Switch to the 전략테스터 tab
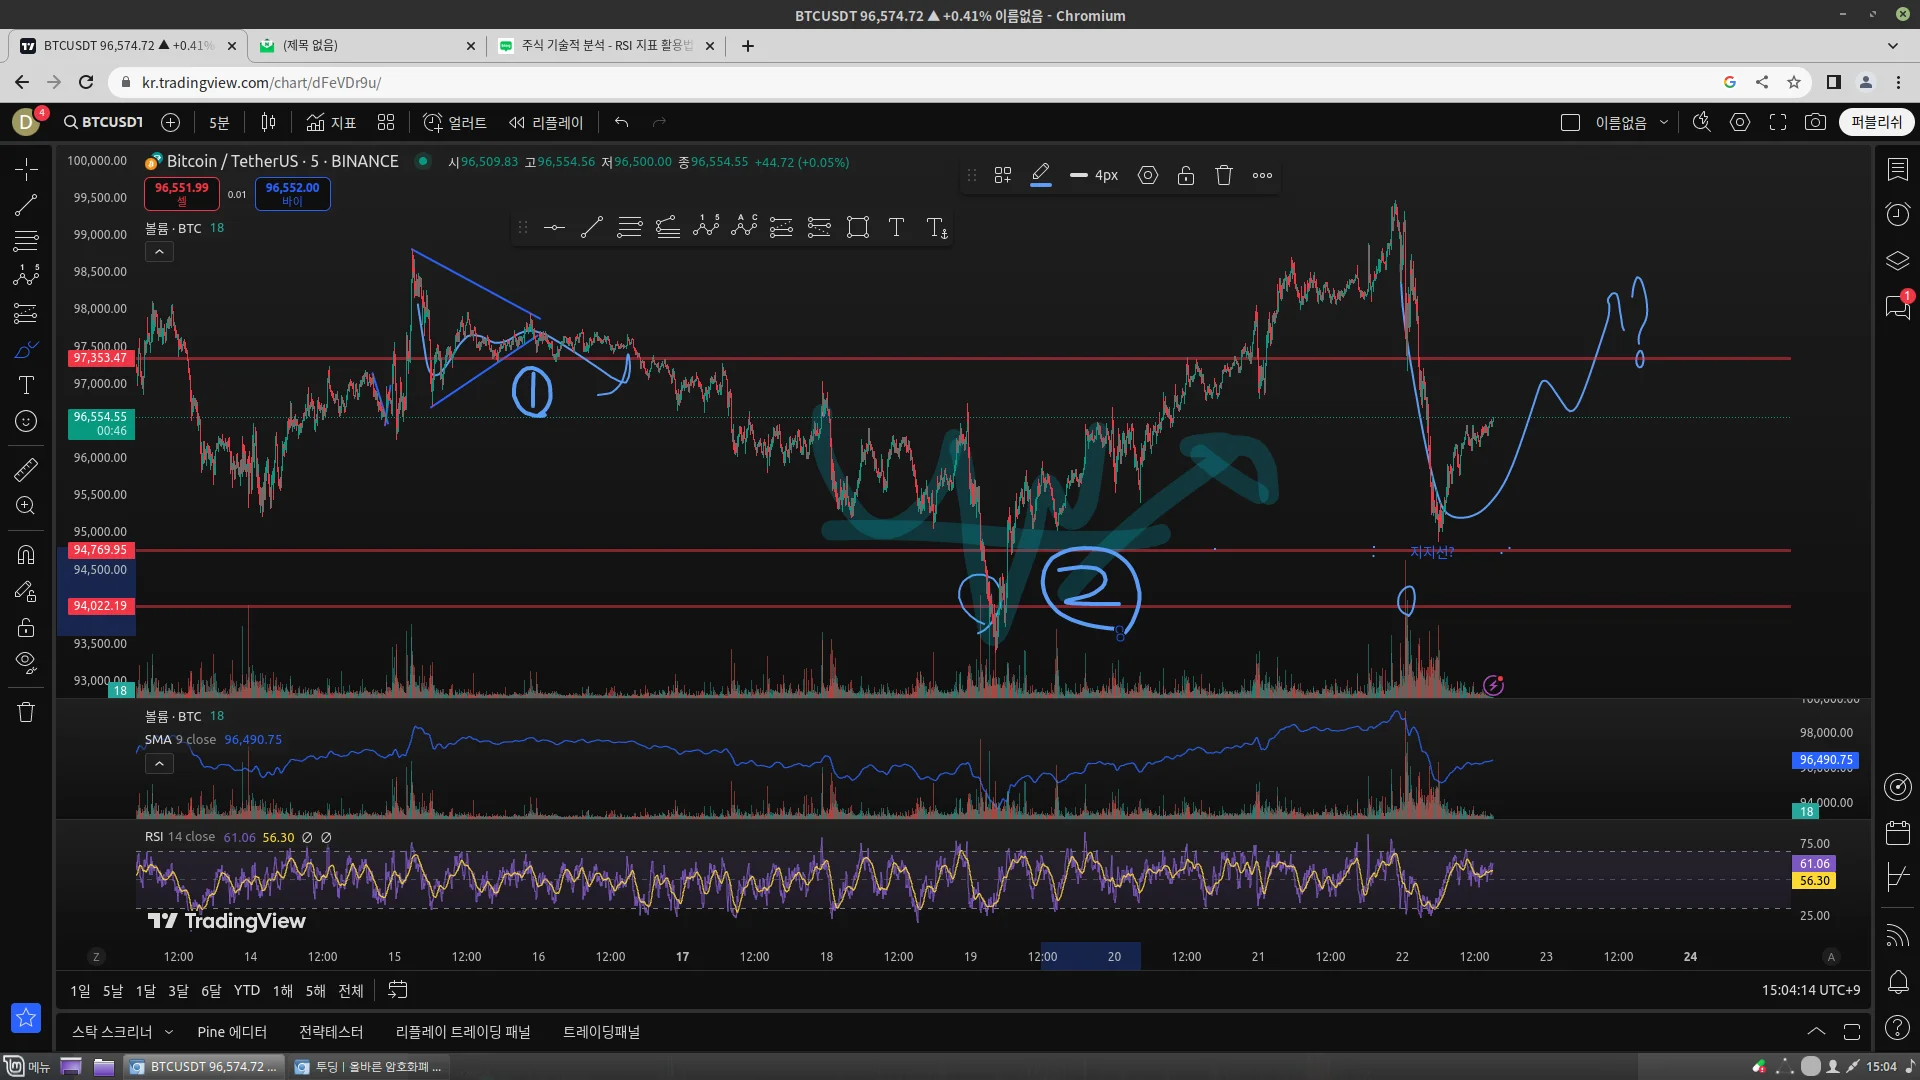 coord(331,1032)
